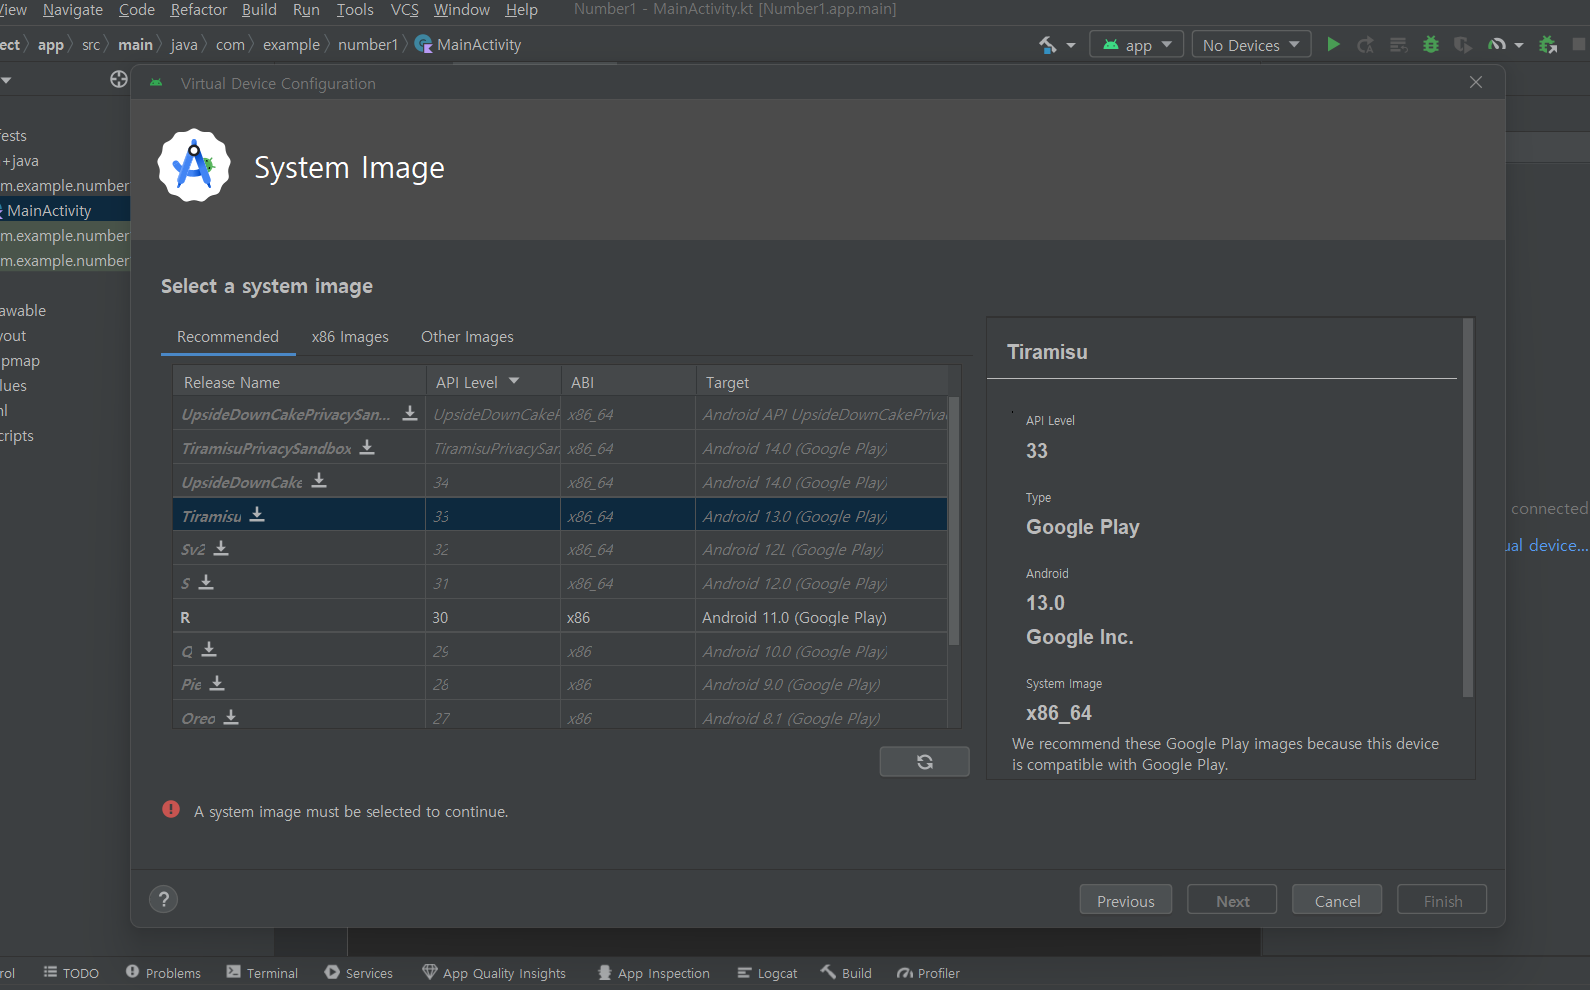Click the refresh system images button
The image size is (1590, 990).
click(924, 762)
